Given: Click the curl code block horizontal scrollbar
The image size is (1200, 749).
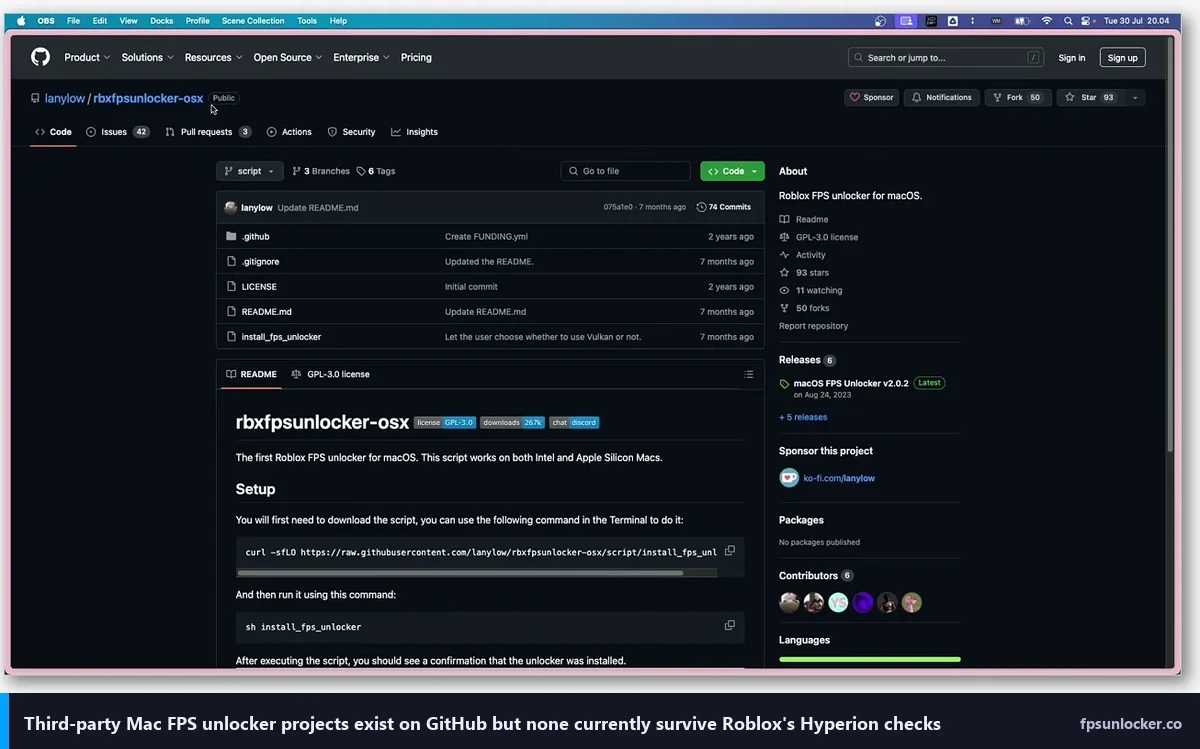Looking at the screenshot, I should point(460,573).
